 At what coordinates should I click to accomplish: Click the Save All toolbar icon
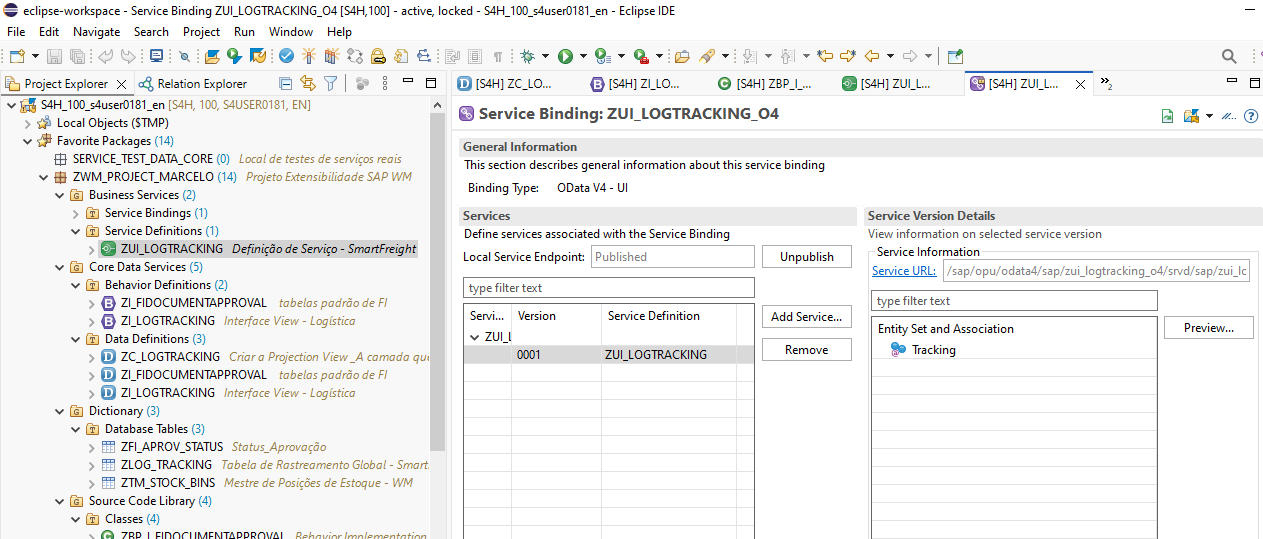pos(78,57)
